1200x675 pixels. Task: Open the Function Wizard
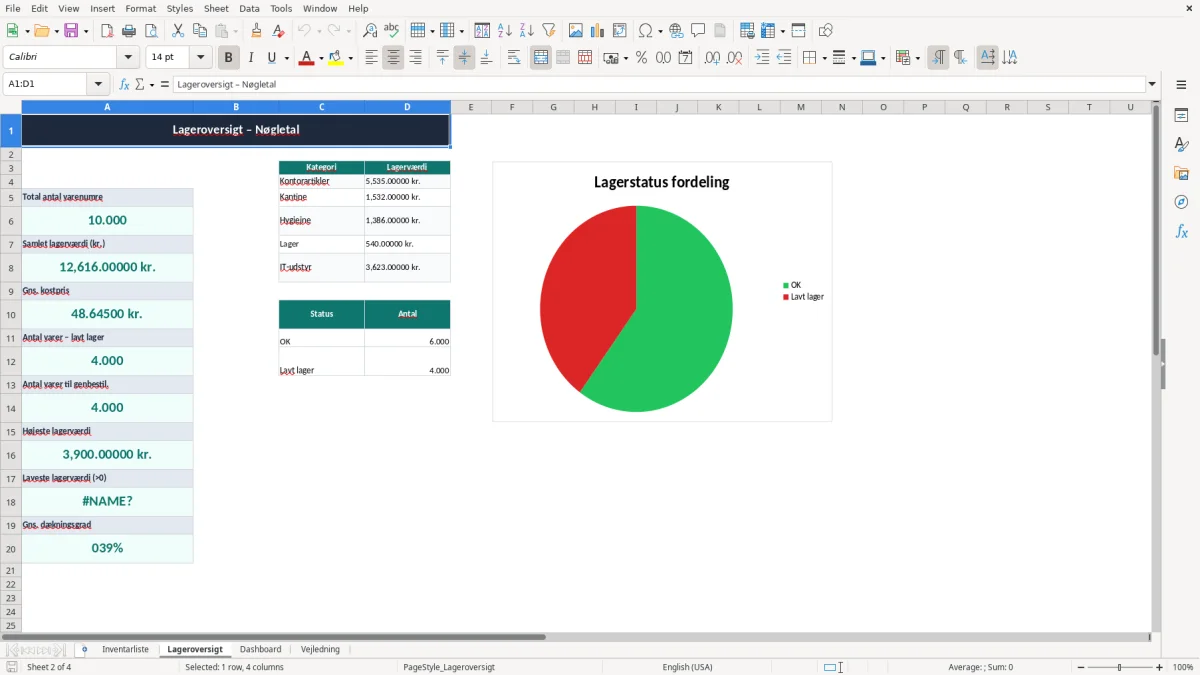[125, 84]
